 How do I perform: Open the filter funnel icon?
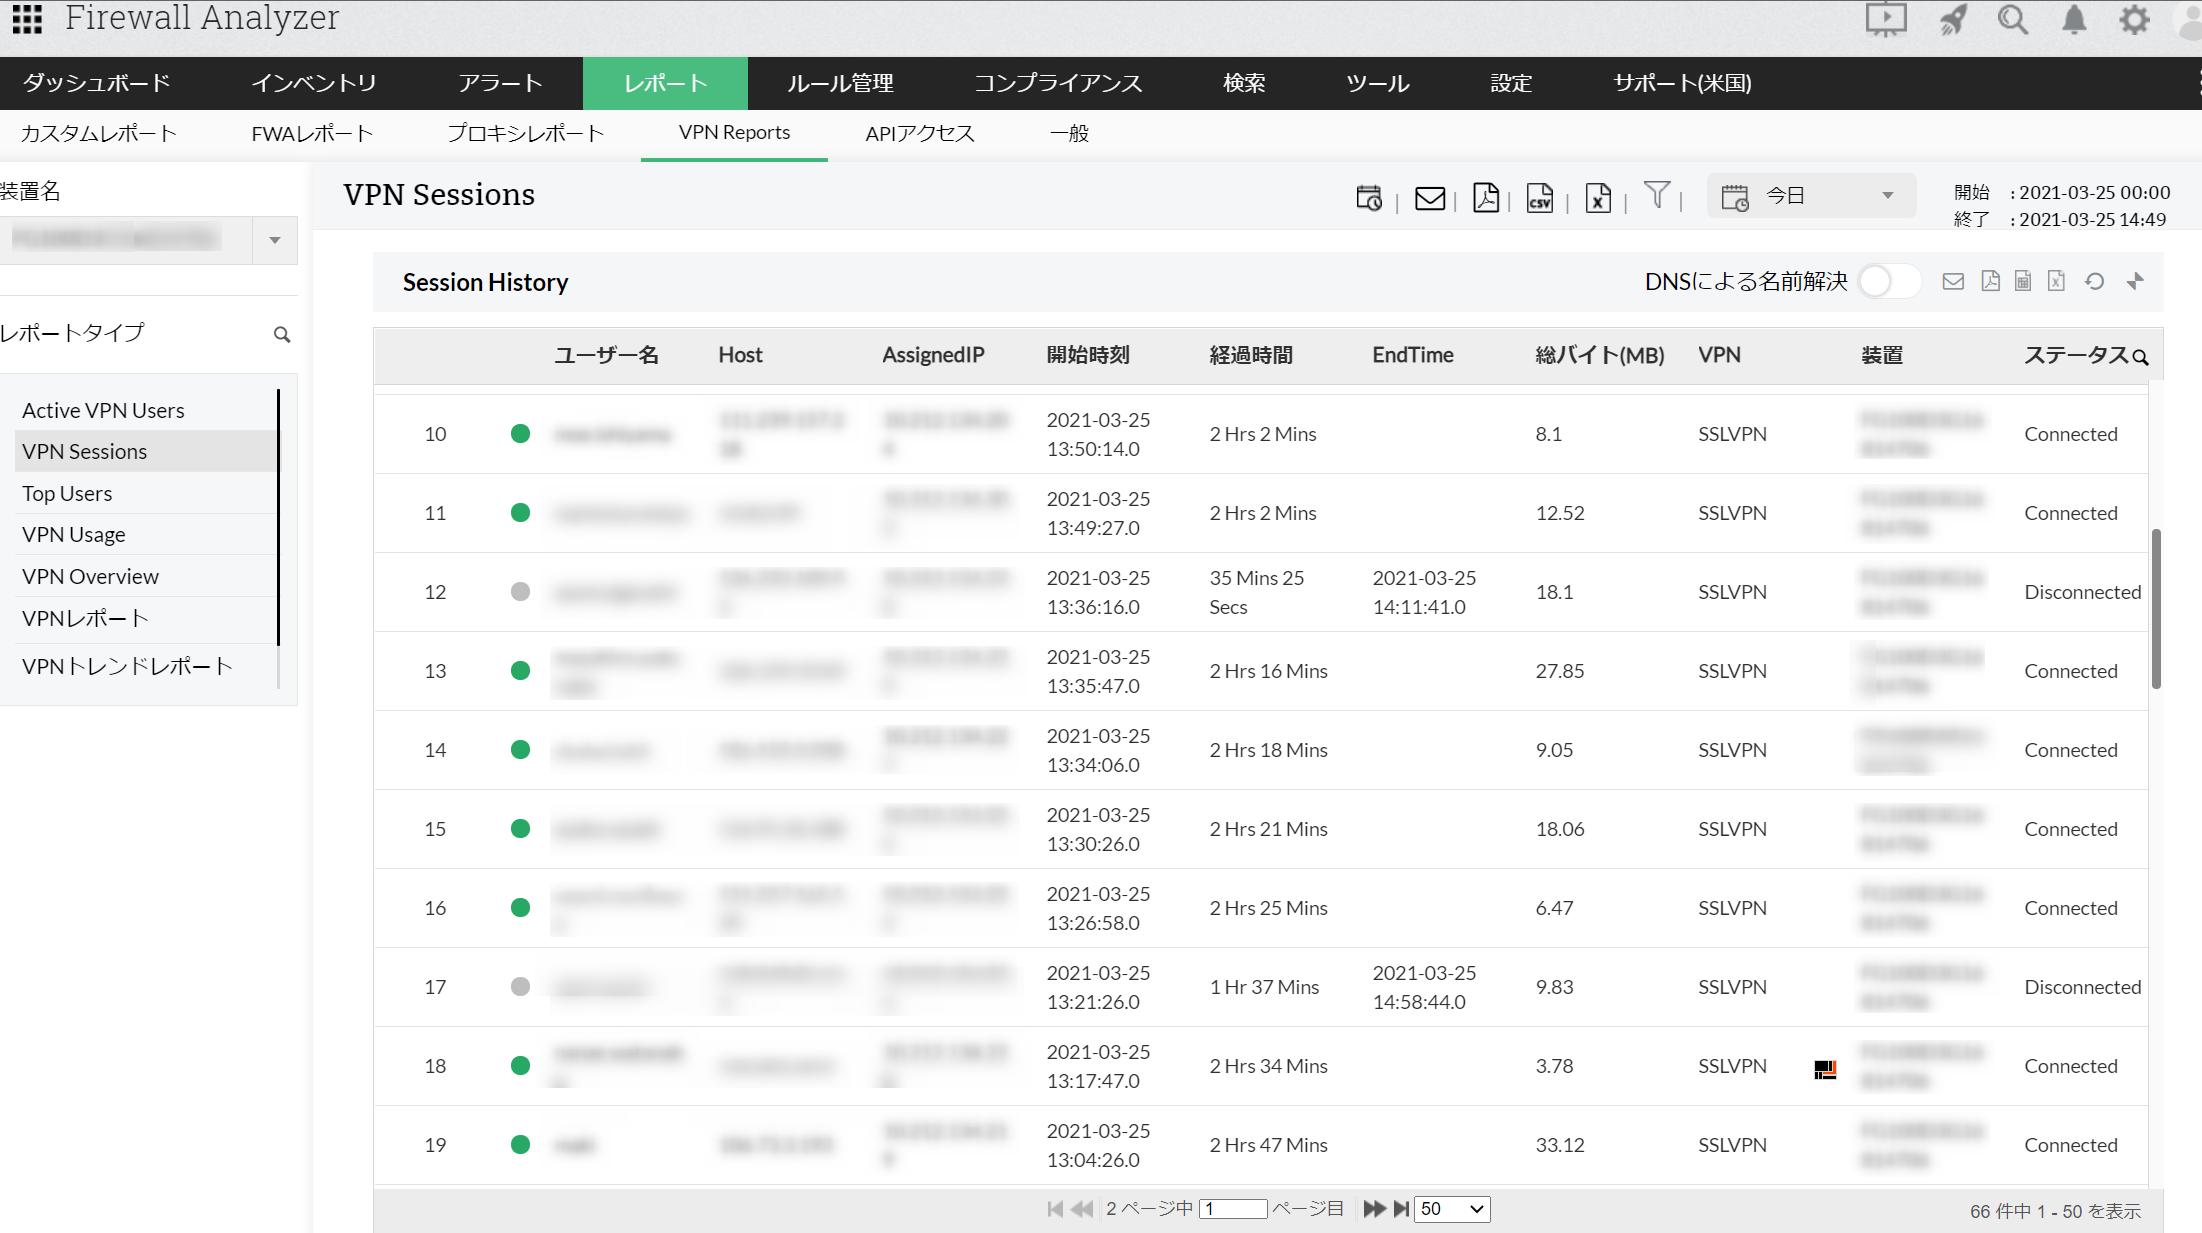1656,195
